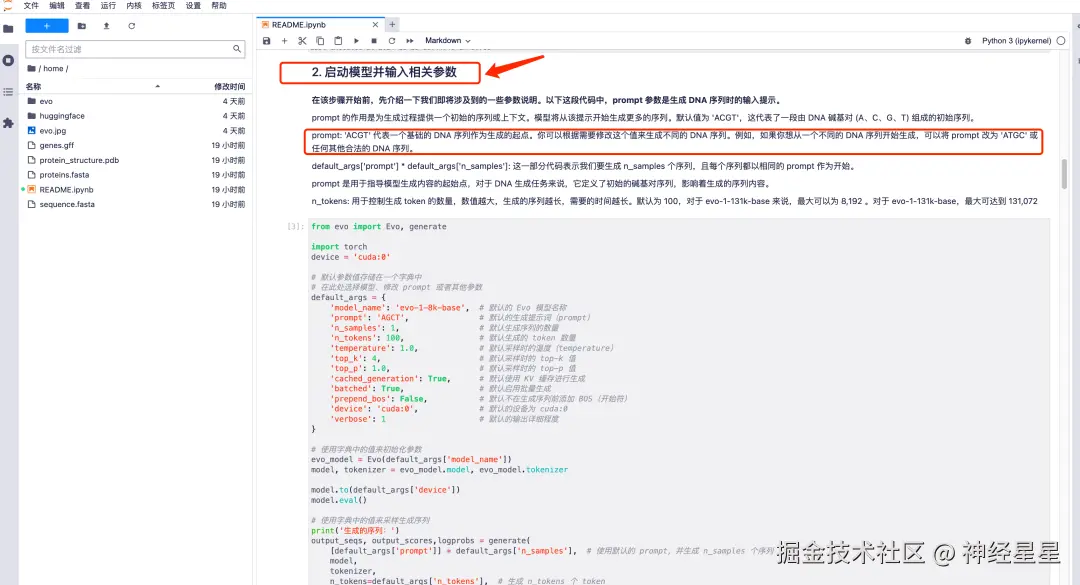Open the Markdown cell type dropdown
This screenshot has width=1080, height=585.
[x=448, y=41]
